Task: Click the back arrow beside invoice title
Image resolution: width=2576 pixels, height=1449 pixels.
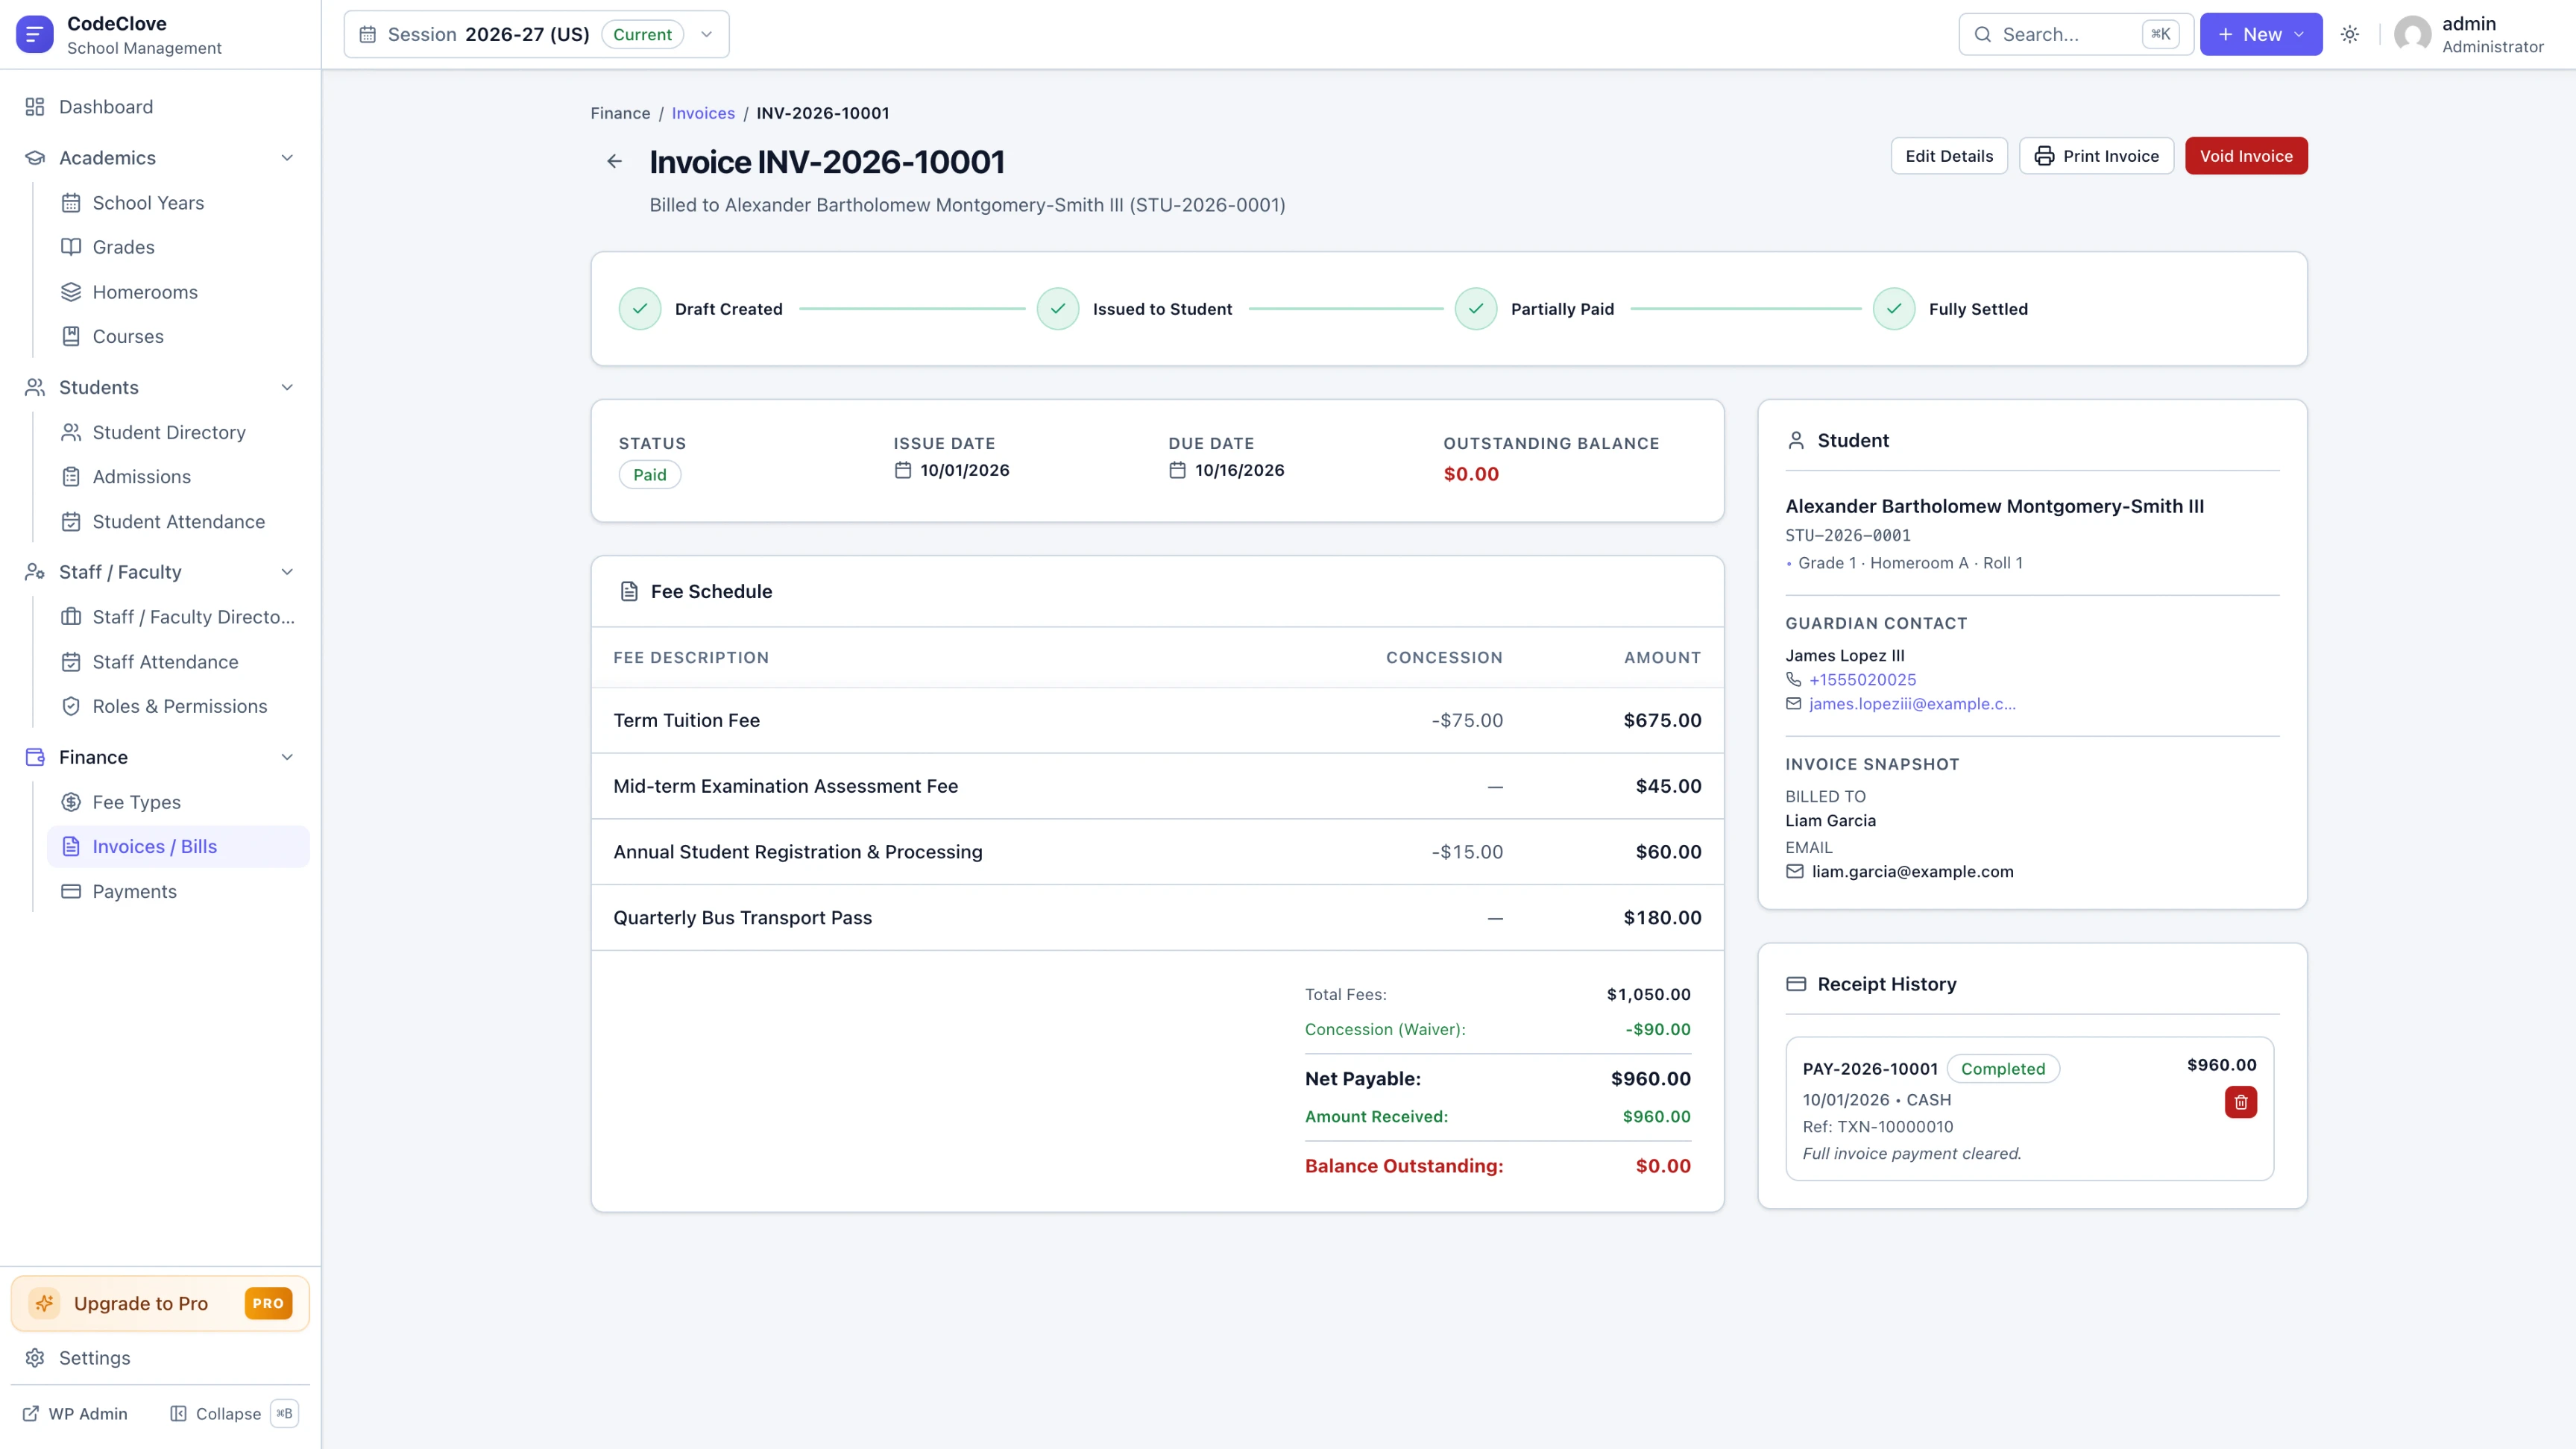Action: pos(614,161)
